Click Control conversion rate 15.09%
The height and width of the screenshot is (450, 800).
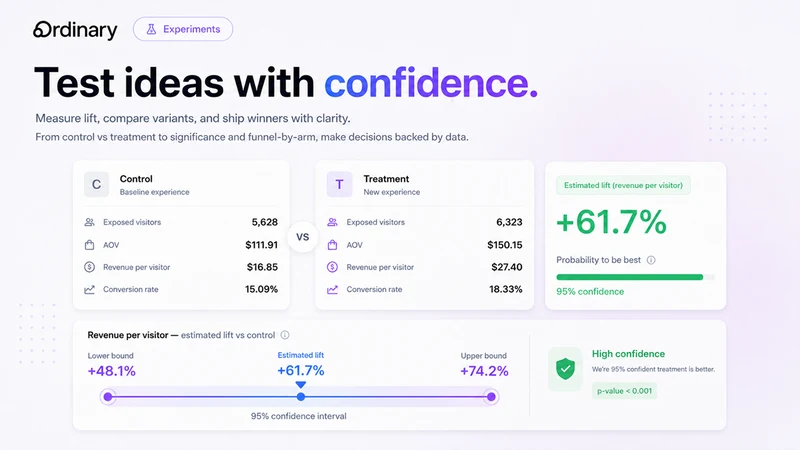261,289
